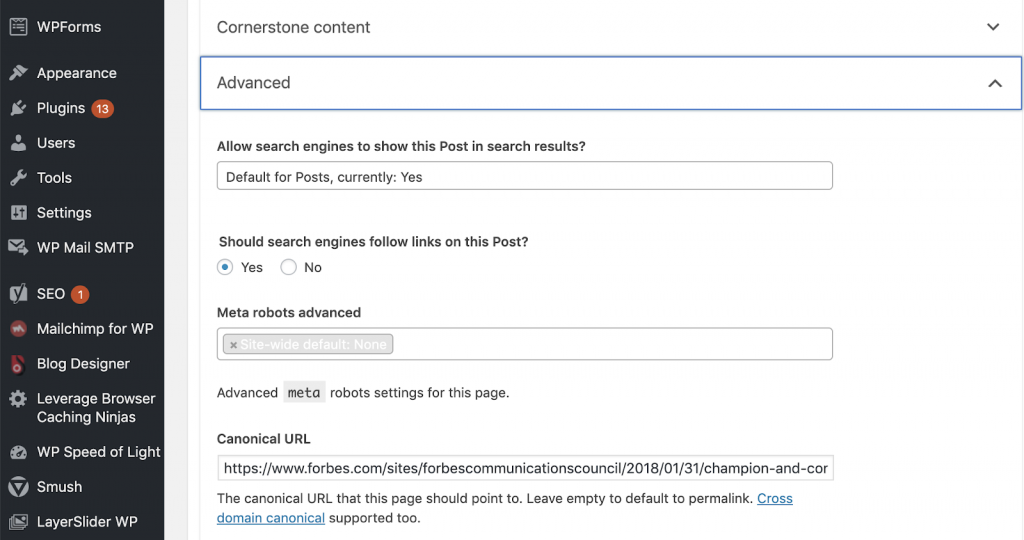1024x540 pixels.
Task: Open the WPForms icon in sidebar
Action: click(x=18, y=27)
